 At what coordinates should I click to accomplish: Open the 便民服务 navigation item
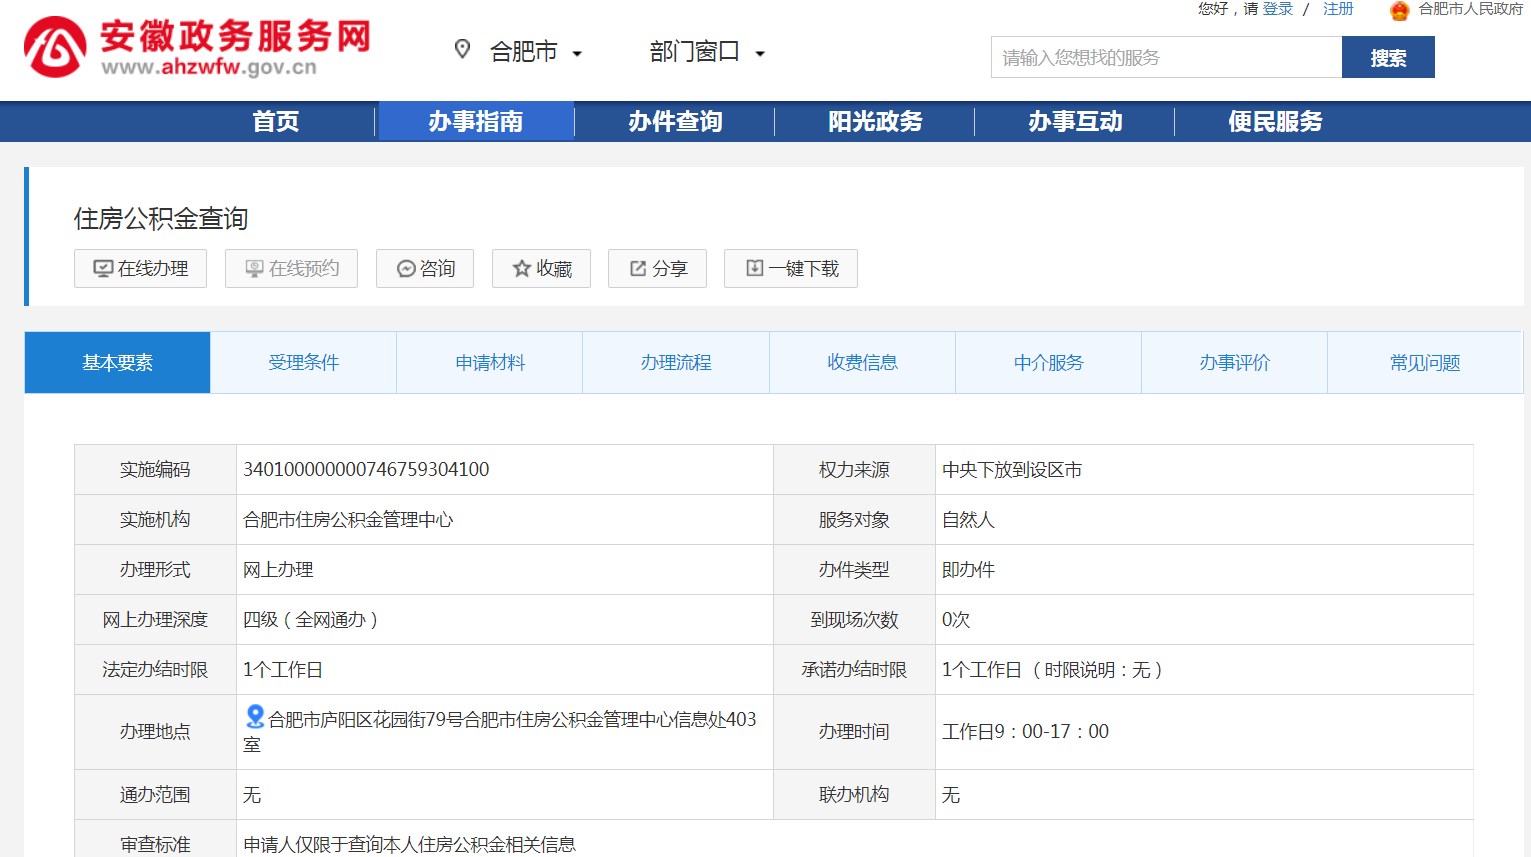coord(1276,122)
